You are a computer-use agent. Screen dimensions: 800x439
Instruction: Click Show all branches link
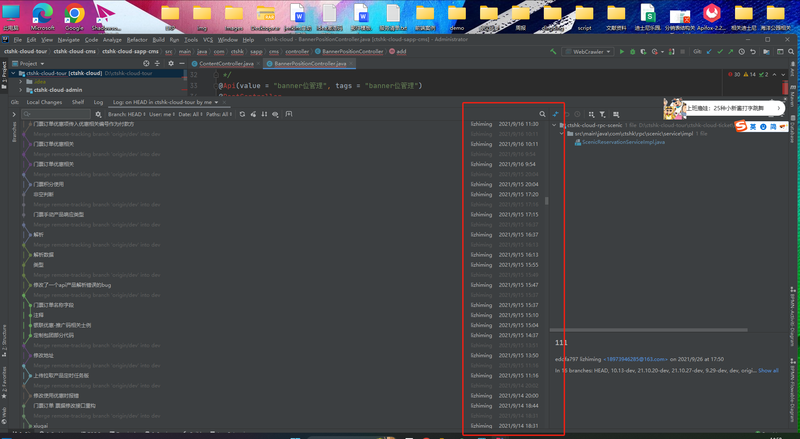(768, 371)
